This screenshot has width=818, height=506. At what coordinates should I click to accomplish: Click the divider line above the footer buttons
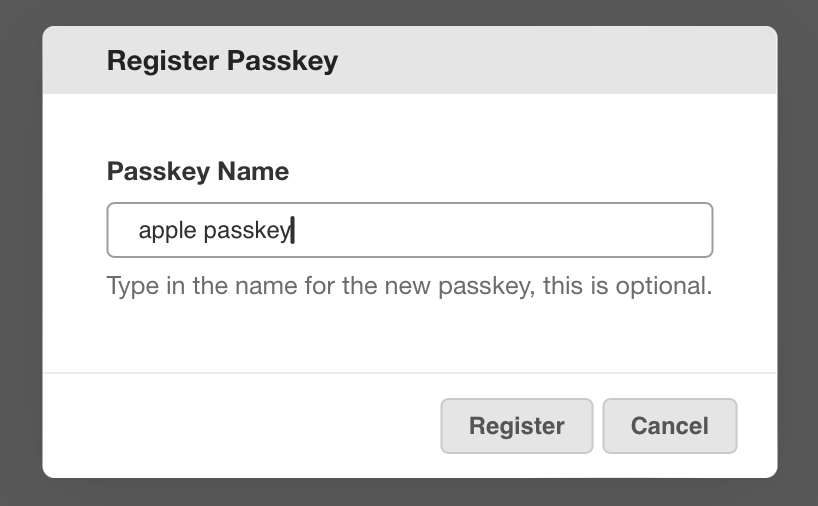[x=409, y=373]
